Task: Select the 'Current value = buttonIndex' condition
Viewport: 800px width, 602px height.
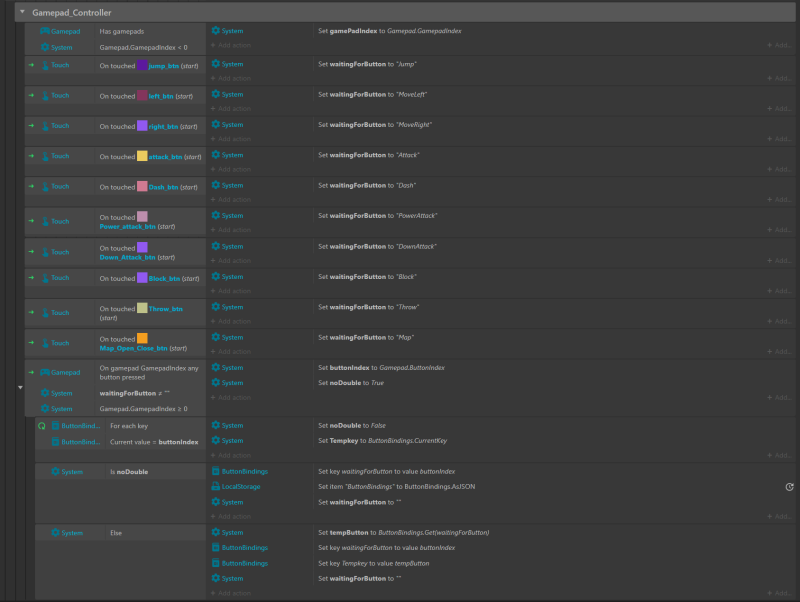Action: coord(154,441)
